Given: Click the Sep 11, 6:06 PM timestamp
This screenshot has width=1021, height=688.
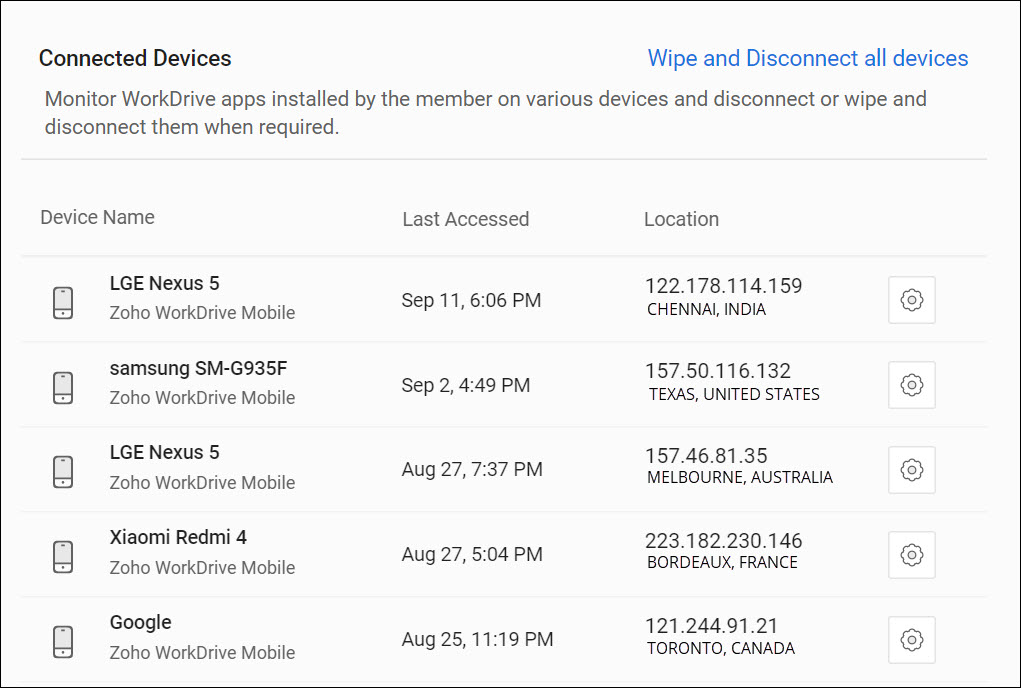Looking at the screenshot, I should pos(471,300).
